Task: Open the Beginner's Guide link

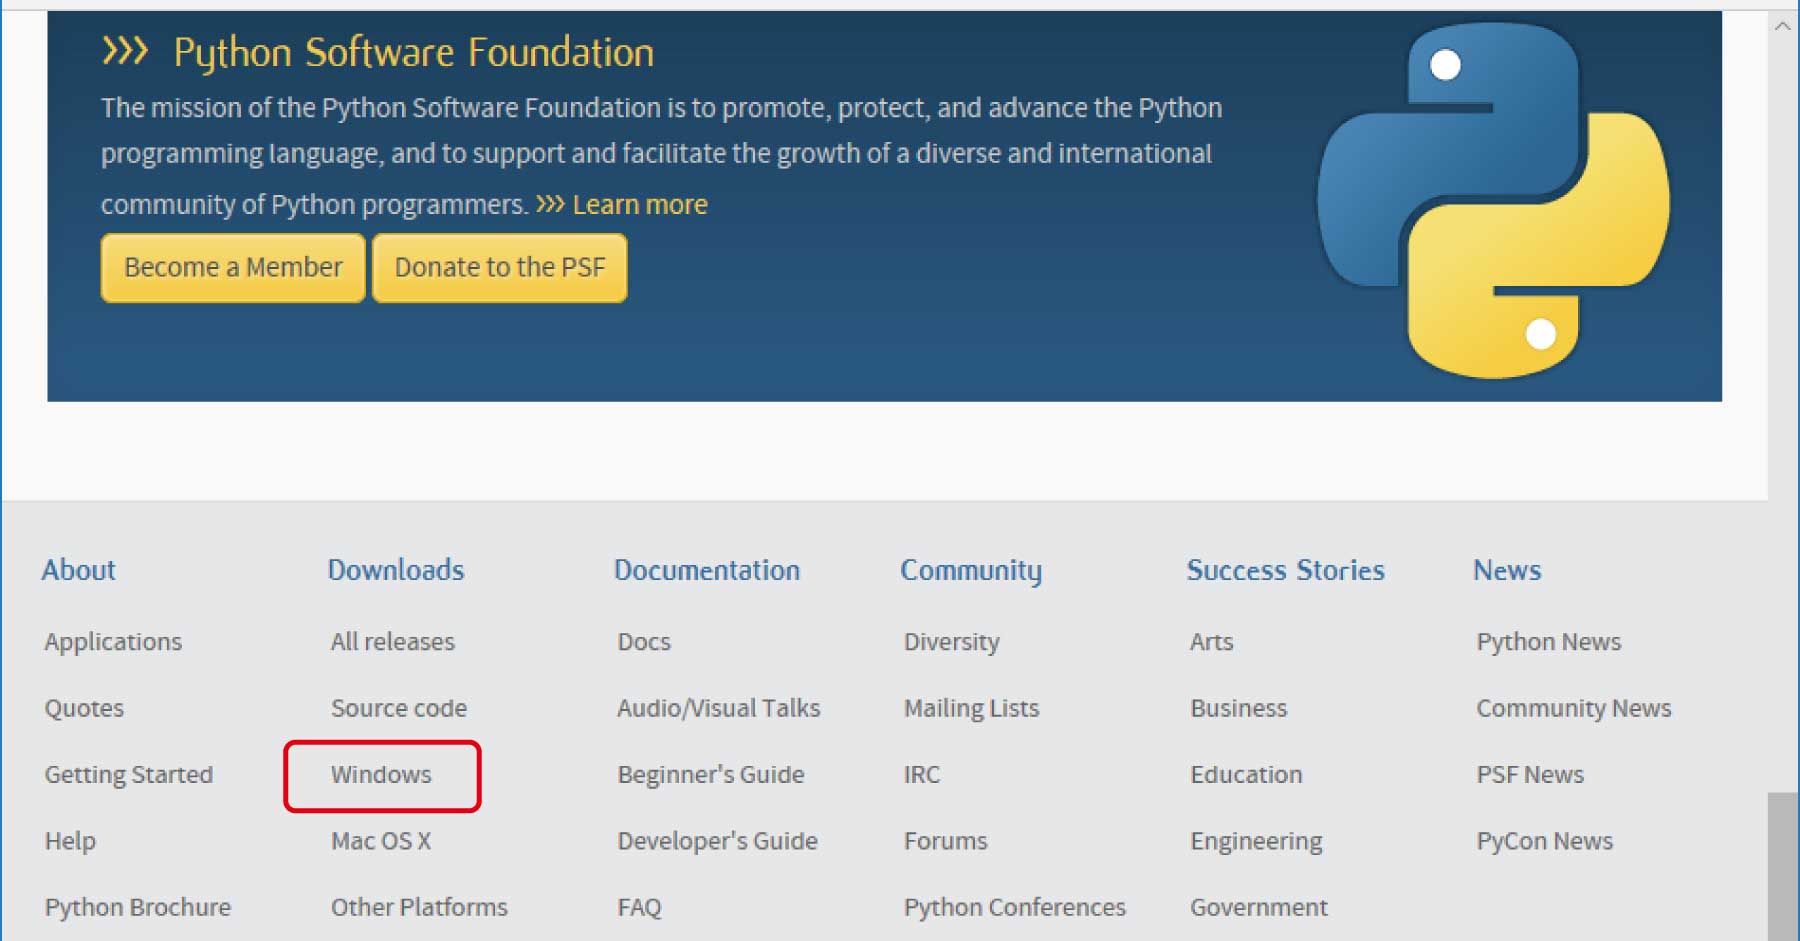Action: pos(711,775)
